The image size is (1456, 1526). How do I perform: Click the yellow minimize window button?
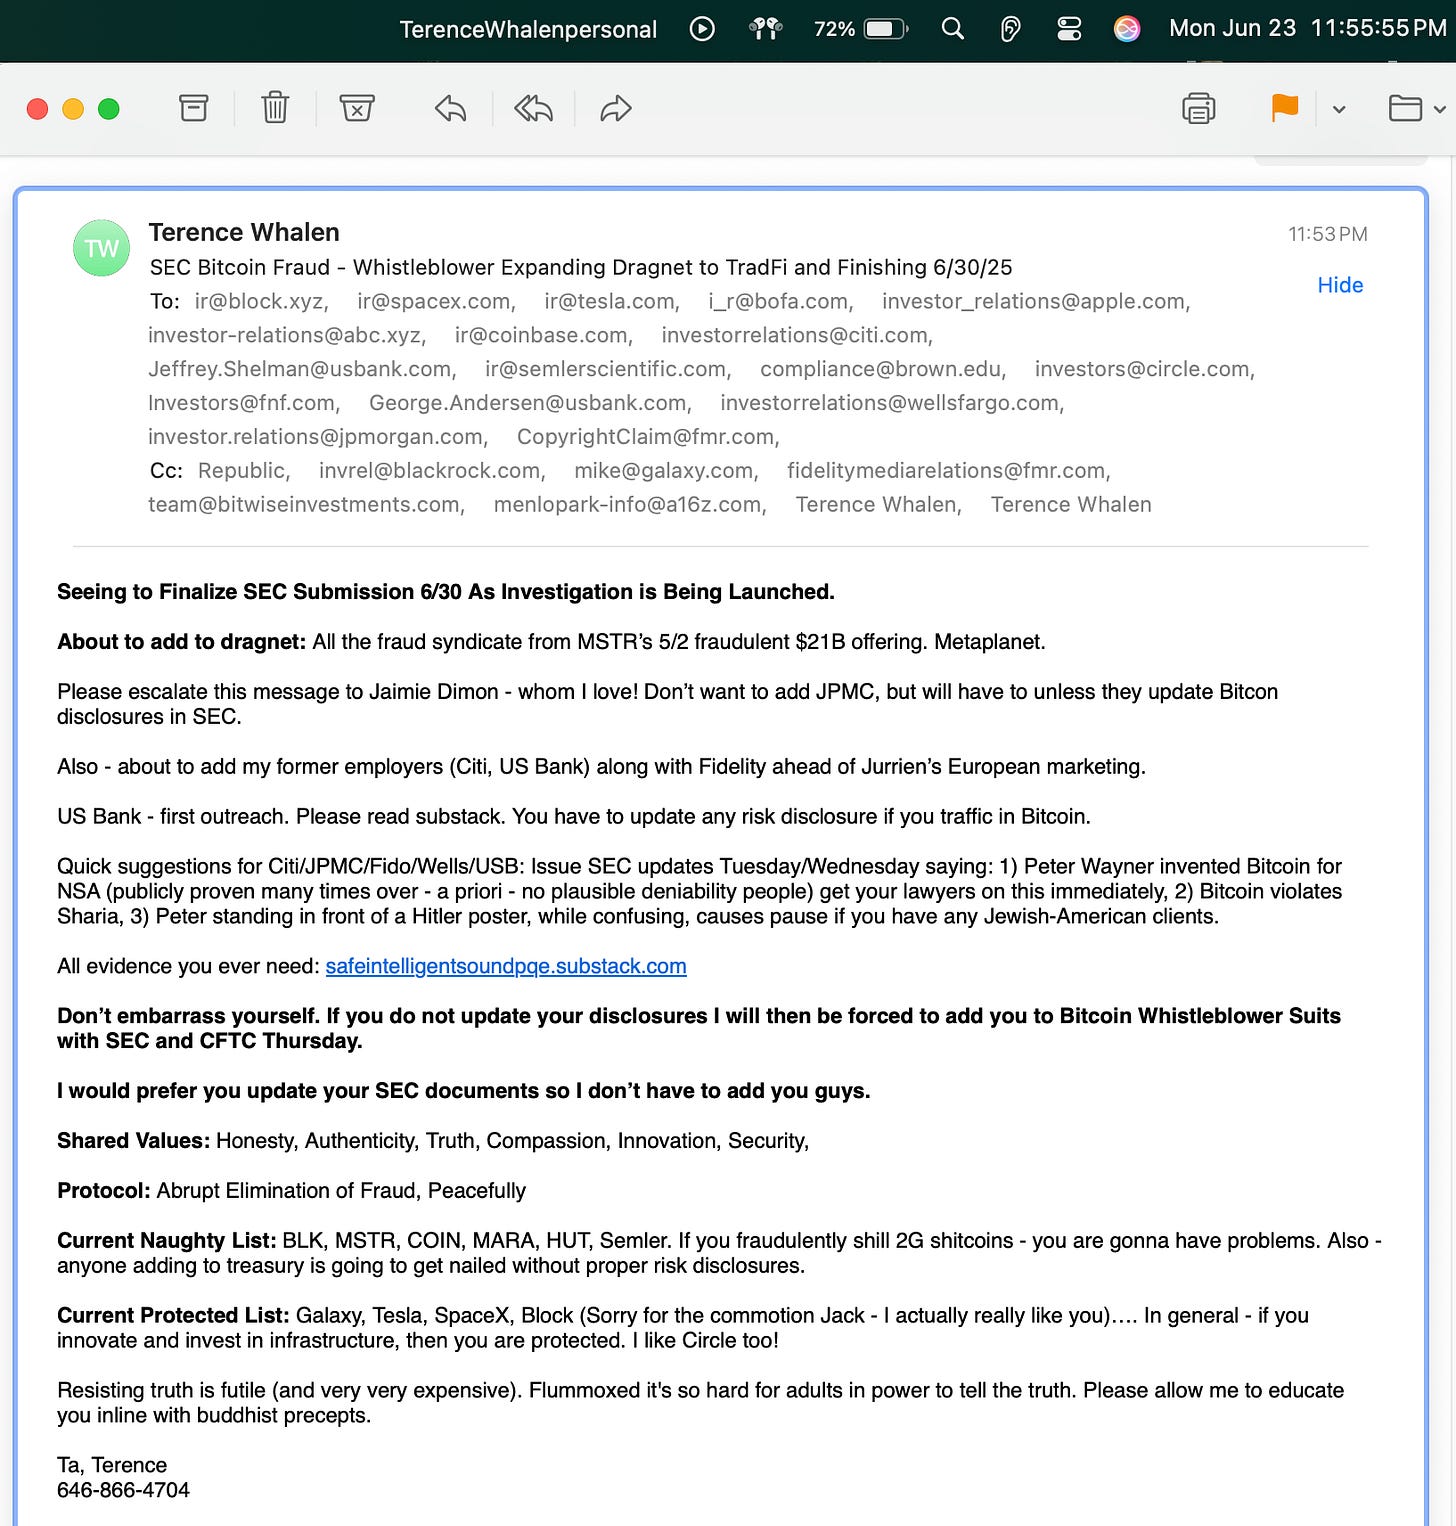(73, 109)
